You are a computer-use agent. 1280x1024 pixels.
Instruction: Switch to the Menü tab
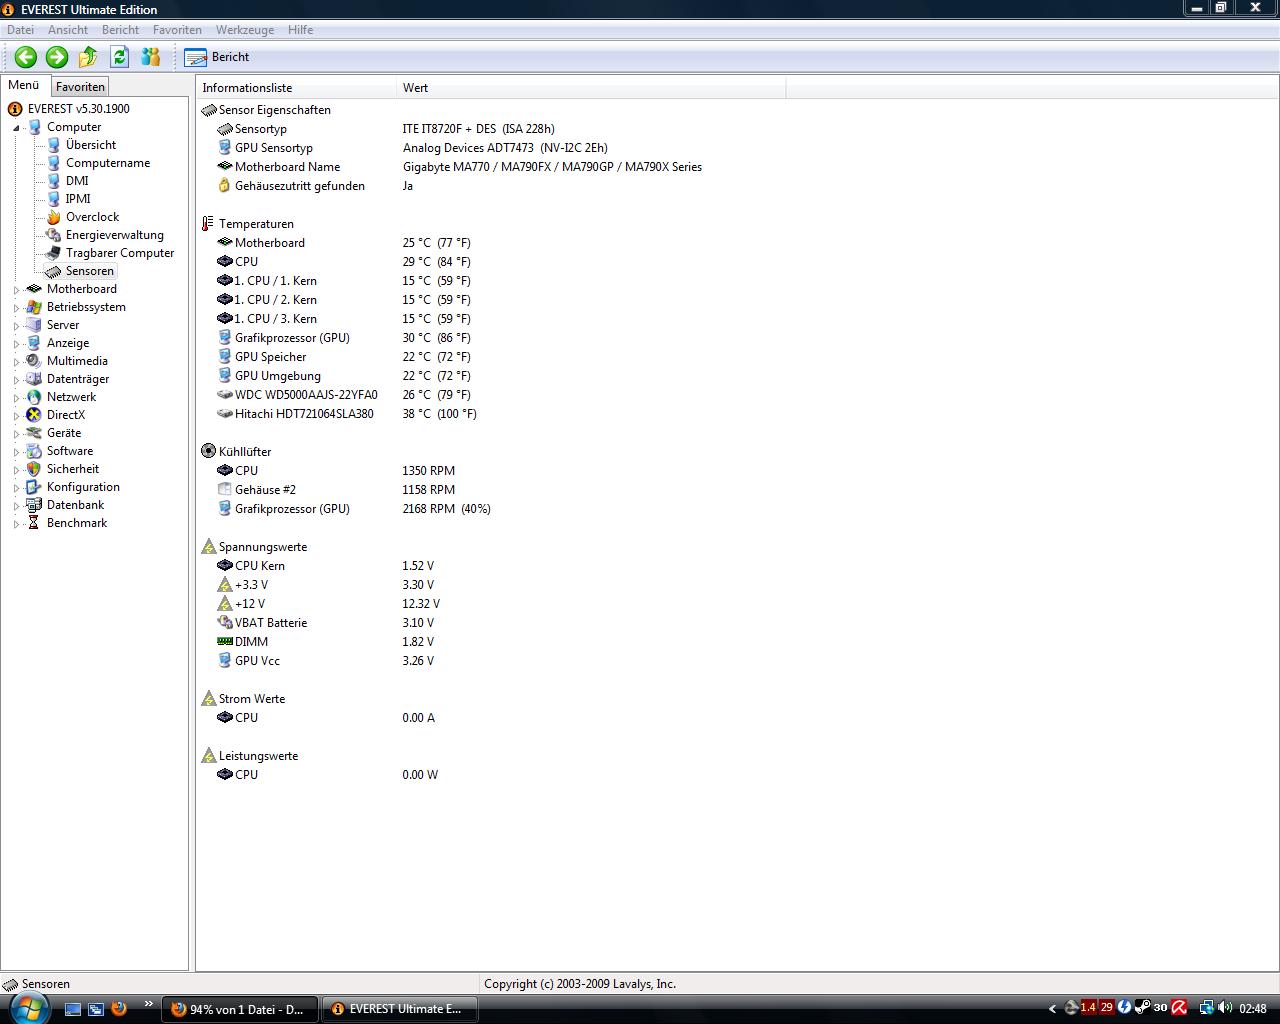click(24, 85)
